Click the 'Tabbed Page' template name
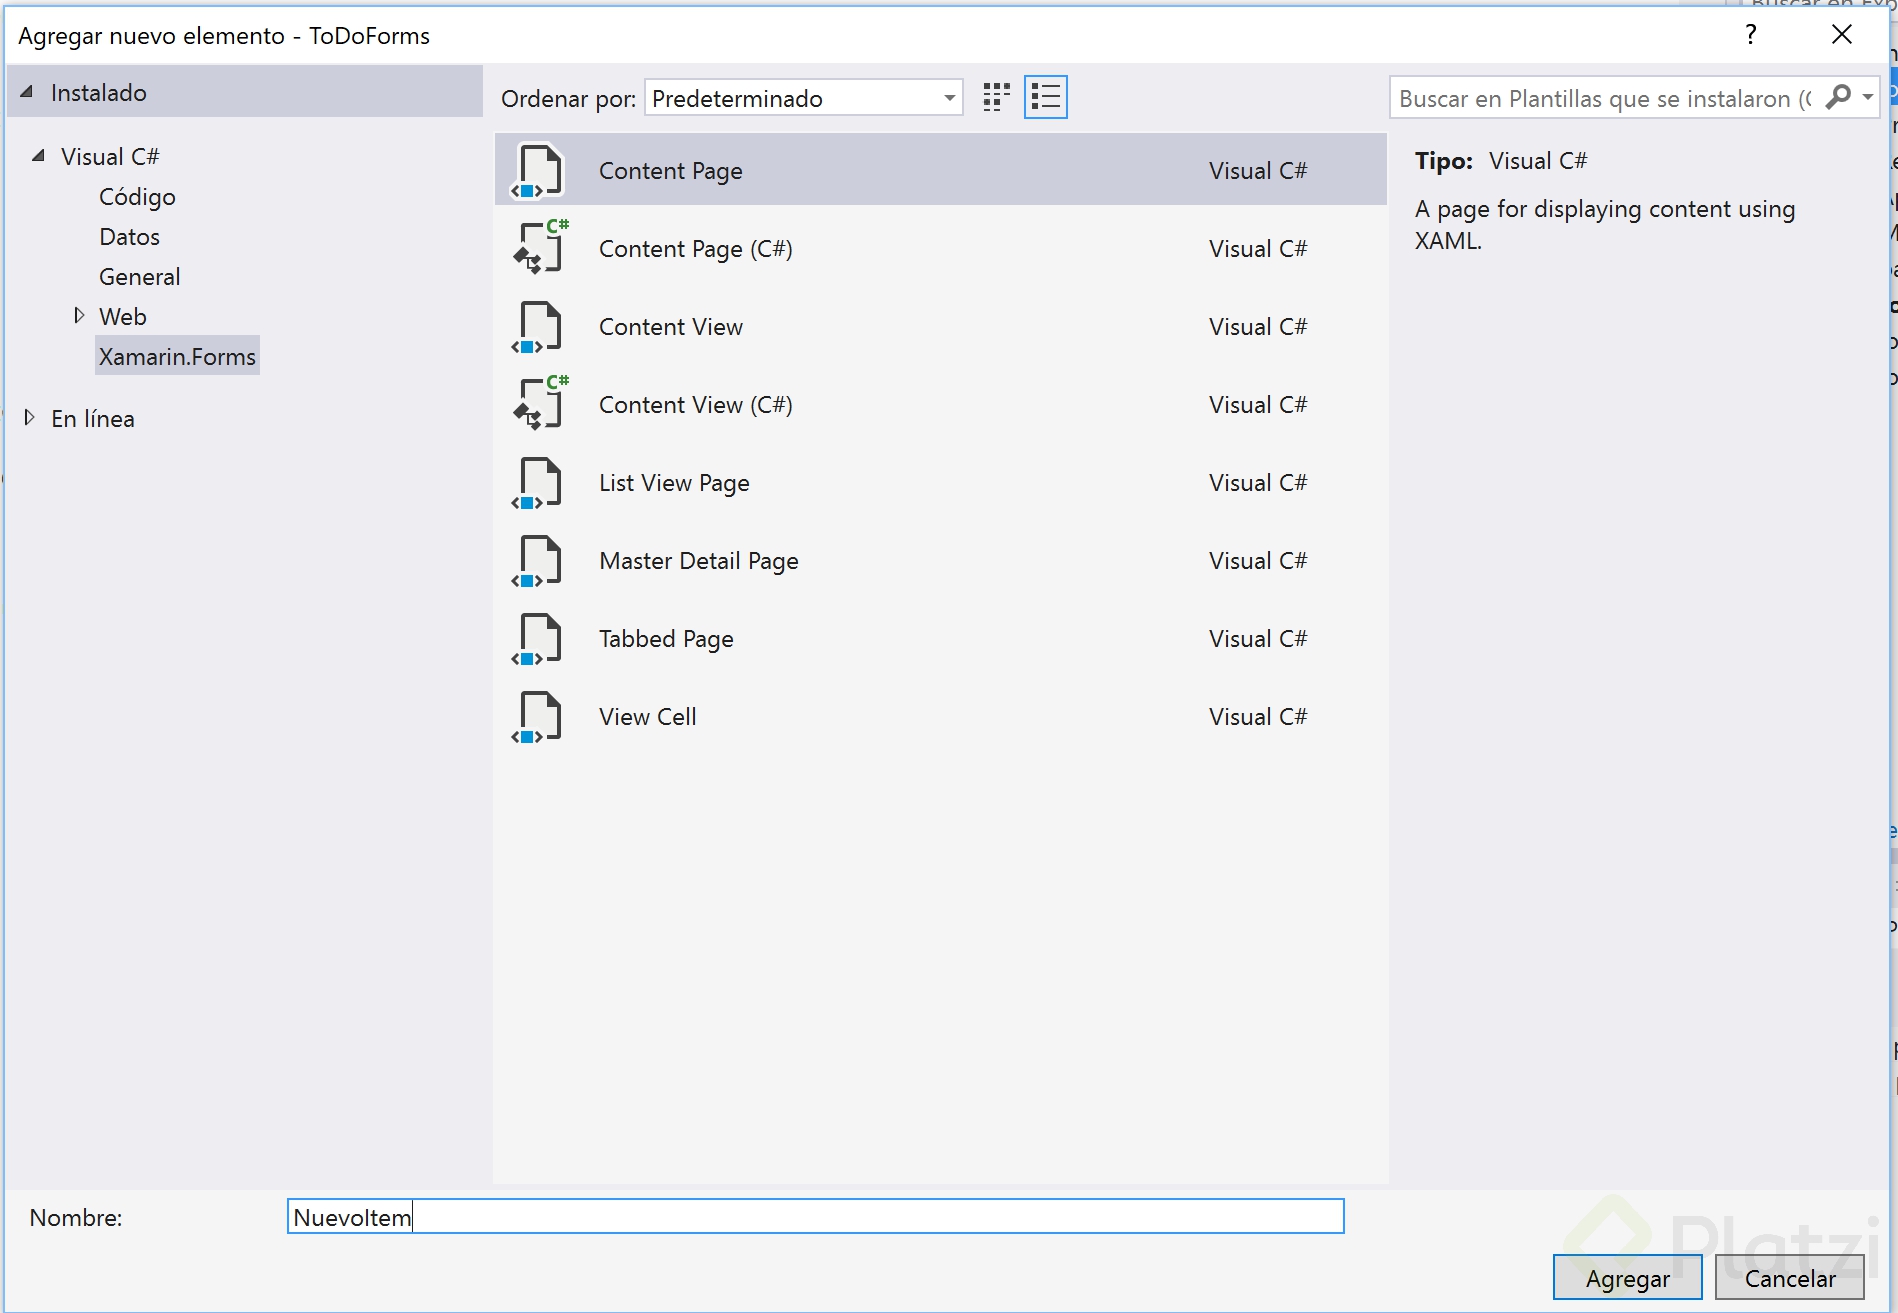This screenshot has width=1898, height=1313. (x=666, y=639)
